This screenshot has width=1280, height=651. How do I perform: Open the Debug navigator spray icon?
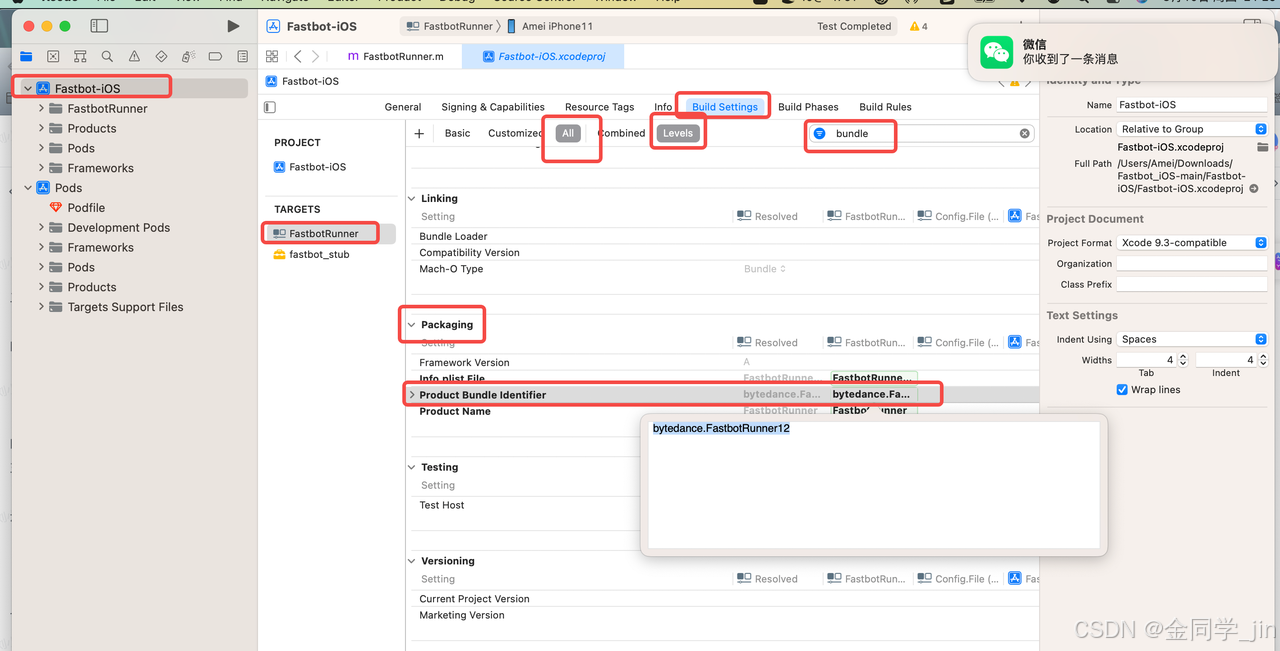tap(189, 57)
